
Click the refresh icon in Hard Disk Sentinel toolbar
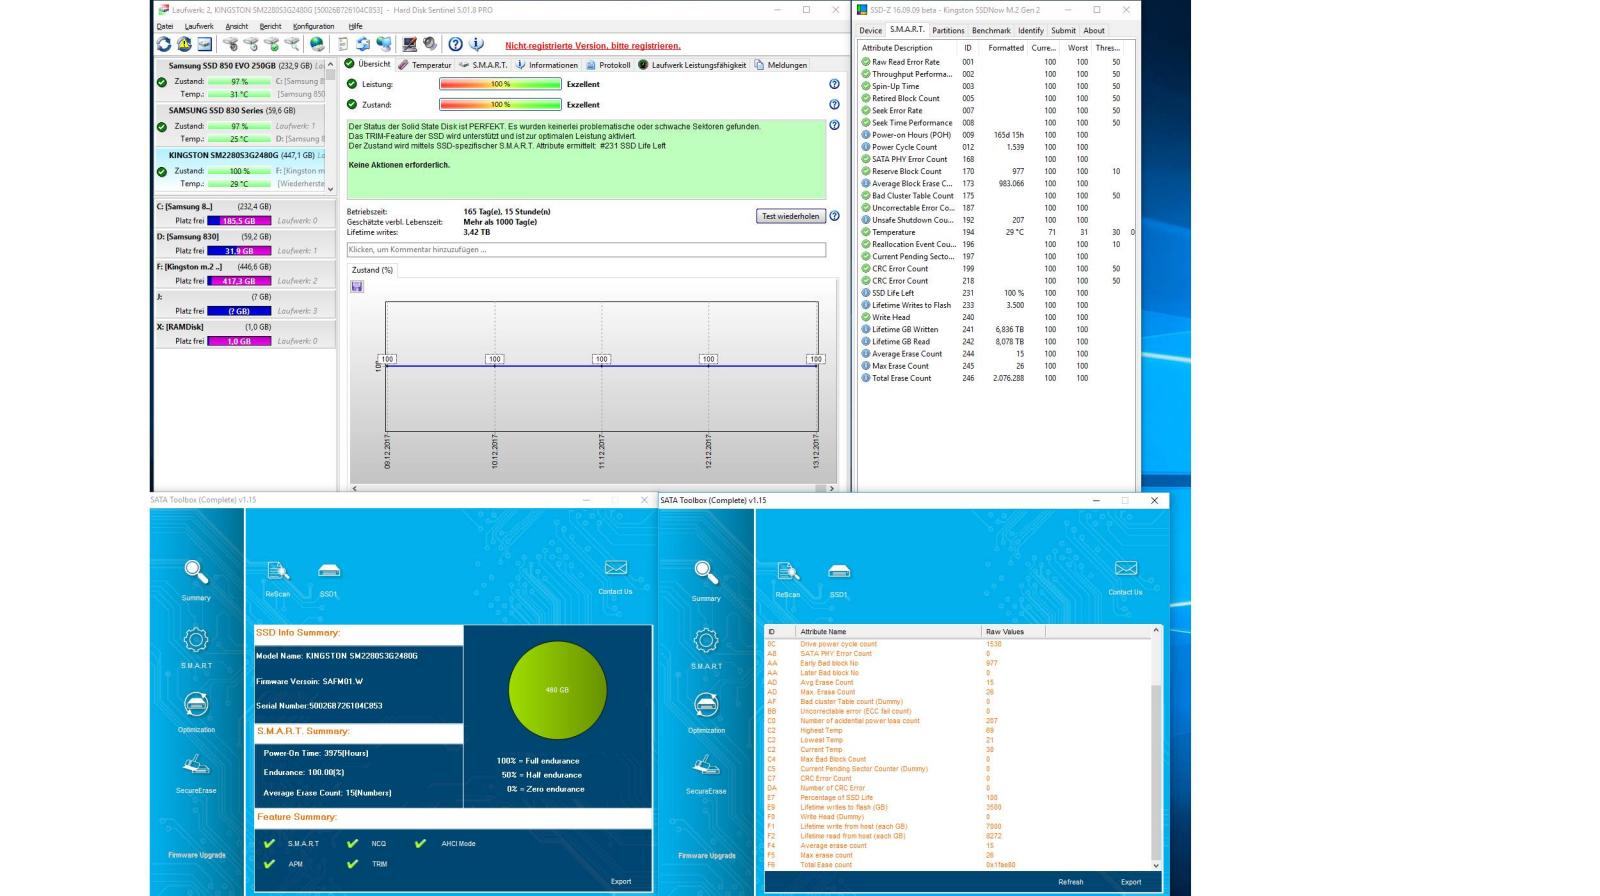click(x=164, y=44)
